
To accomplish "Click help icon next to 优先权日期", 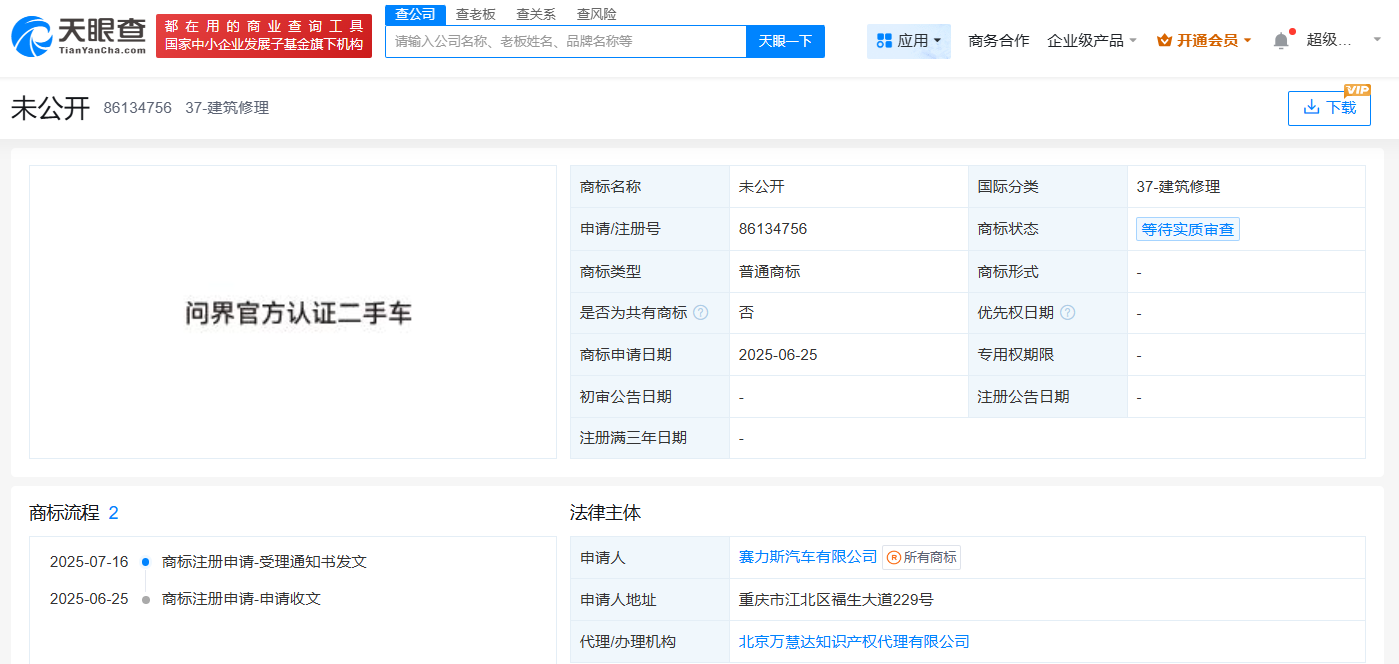I will tap(1067, 313).
